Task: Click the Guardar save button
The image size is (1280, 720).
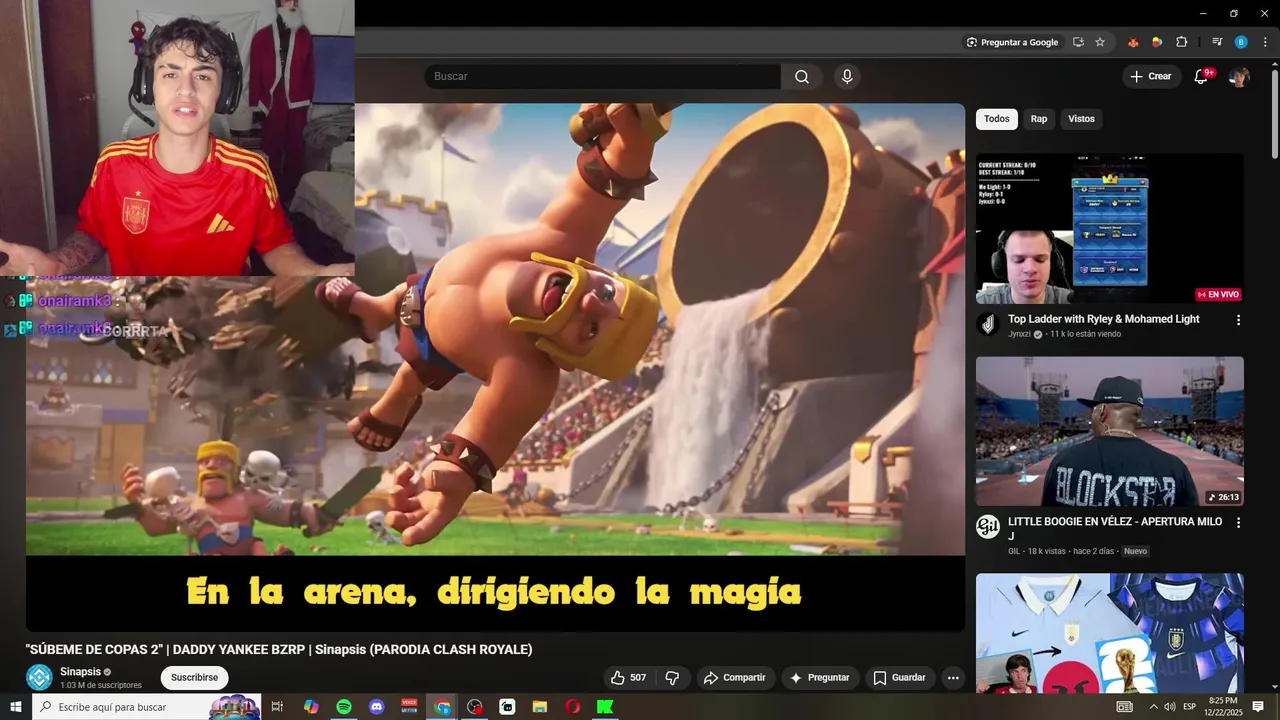Action: pos(900,678)
